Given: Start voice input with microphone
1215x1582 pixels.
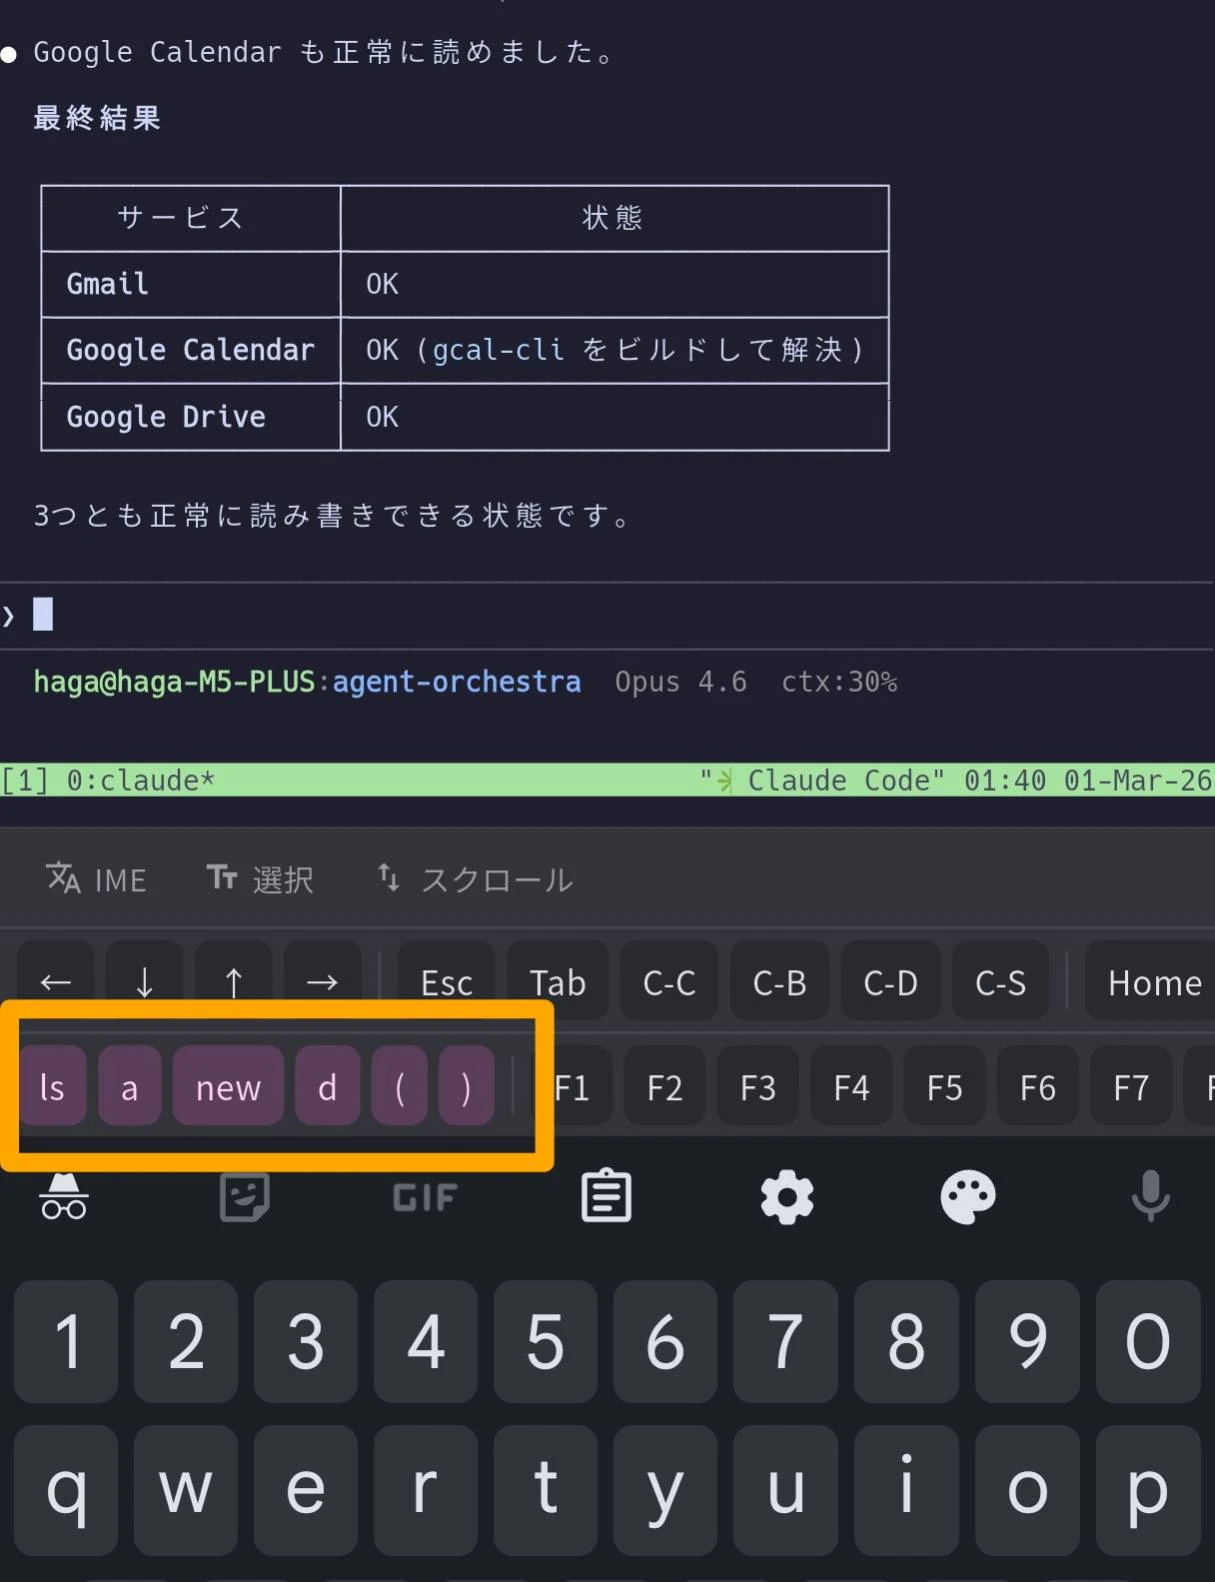Looking at the screenshot, I should coord(1150,1196).
